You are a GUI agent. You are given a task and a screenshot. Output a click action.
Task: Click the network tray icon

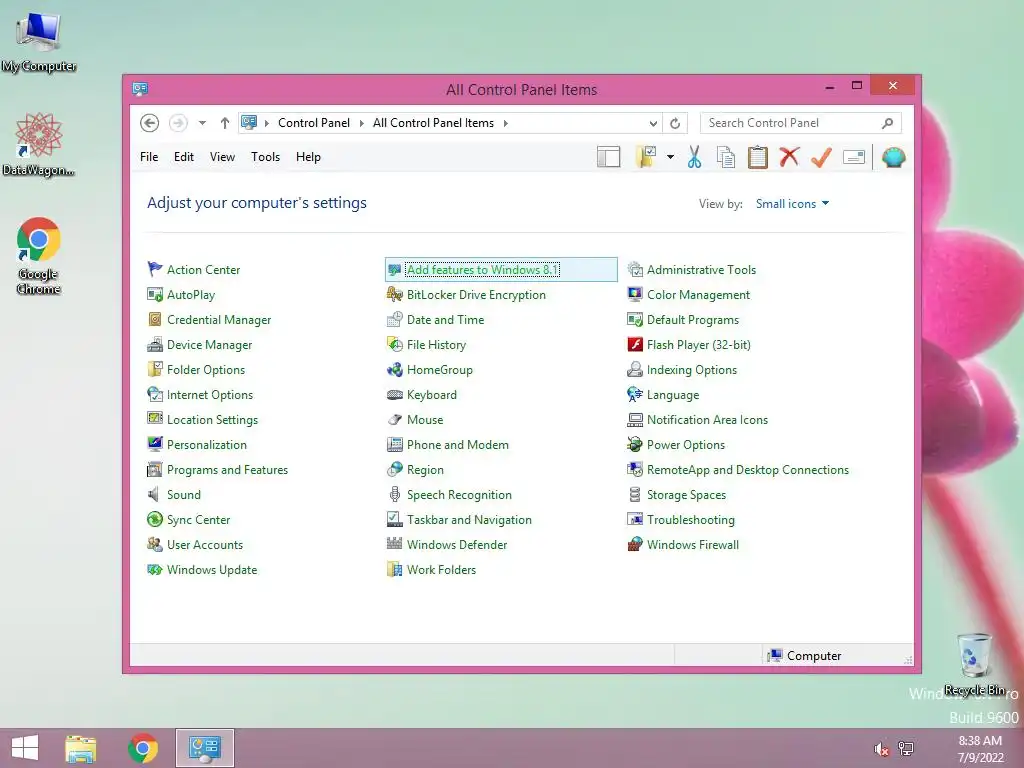tap(906, 748)
